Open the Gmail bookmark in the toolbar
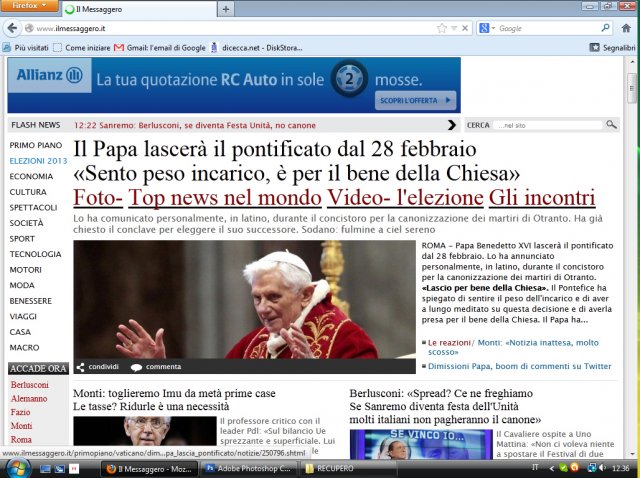Screen dimensions: 640x478 point(160,47)
